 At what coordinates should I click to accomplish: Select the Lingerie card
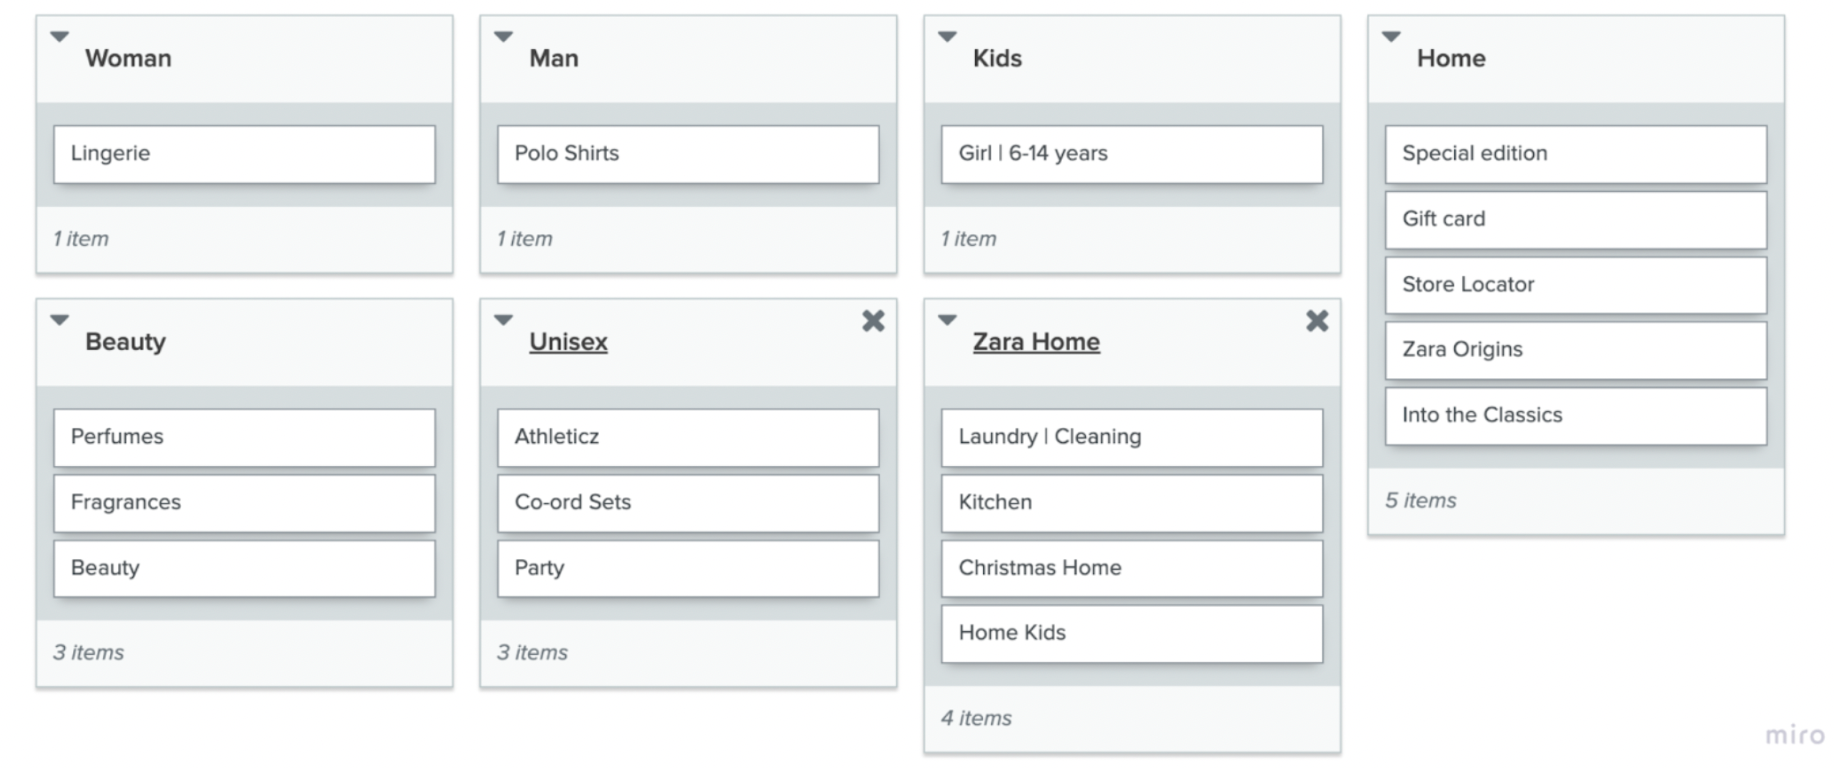tap(244, 154)
